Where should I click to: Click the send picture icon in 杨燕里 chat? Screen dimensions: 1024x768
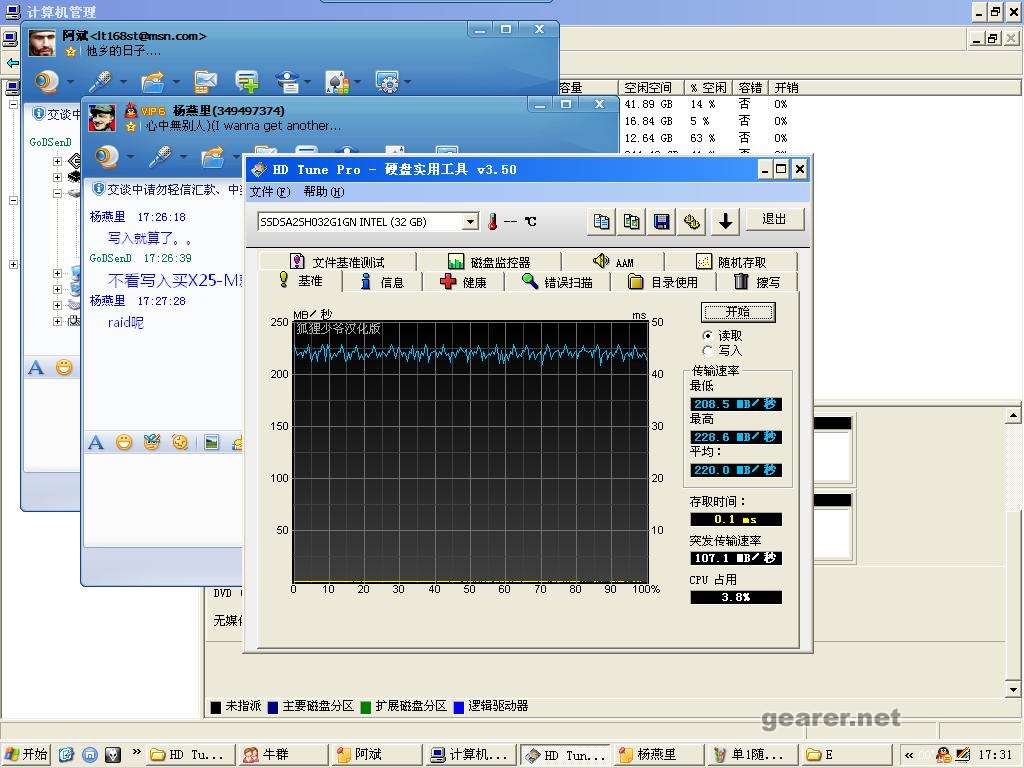pyautogui.click(x=212, y=443)
